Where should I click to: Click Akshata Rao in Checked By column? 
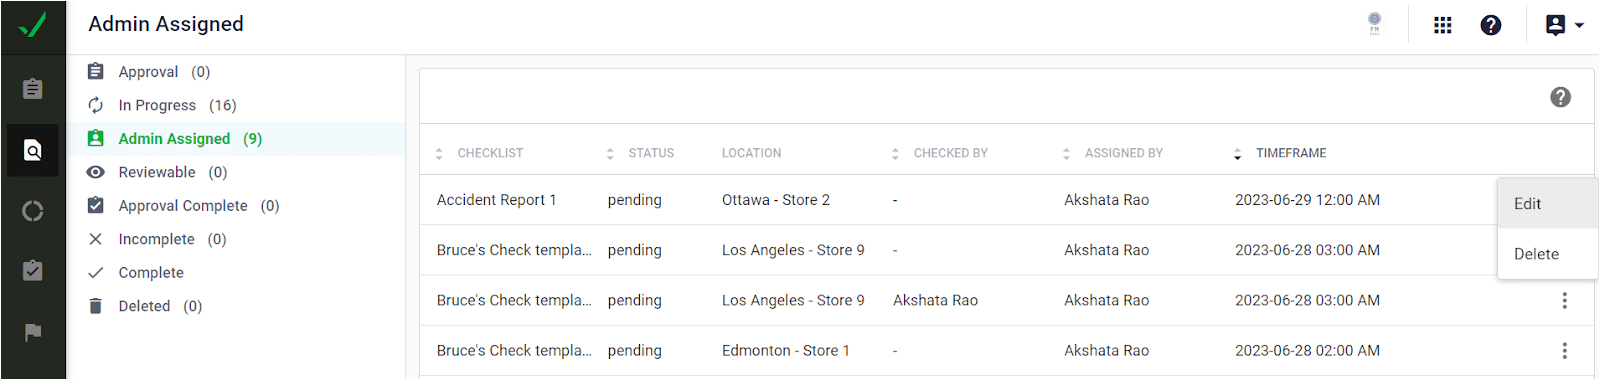pyautogui.click(x=935, y=300)
